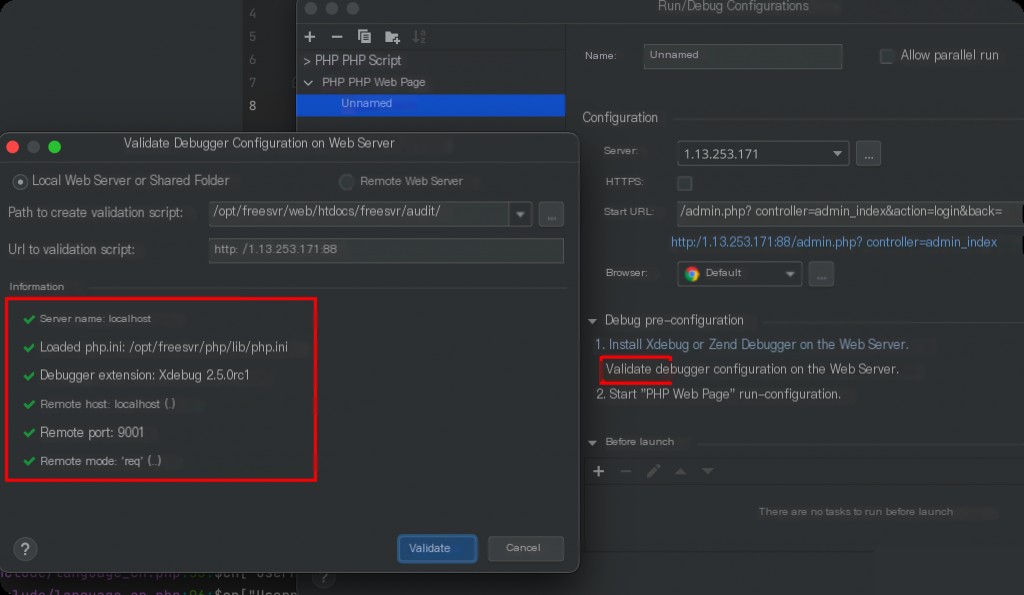Move Before launch task up
The height and width of the screenshot is (595, 1024).
[680, 472]
